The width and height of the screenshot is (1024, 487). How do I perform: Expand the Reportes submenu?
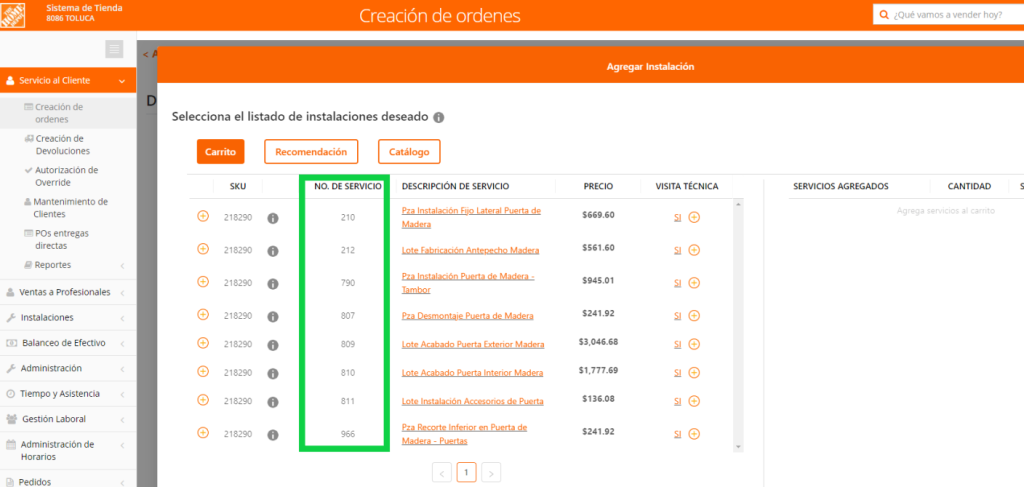[x=68, y=265]
